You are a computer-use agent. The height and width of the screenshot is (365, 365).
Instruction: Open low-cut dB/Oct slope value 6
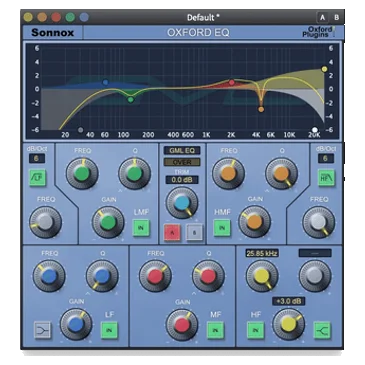click(x=37, y=158)
